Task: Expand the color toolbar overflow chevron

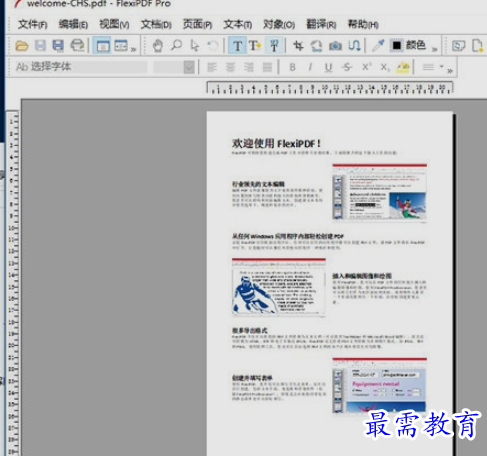Action: (x=434, y=49)
